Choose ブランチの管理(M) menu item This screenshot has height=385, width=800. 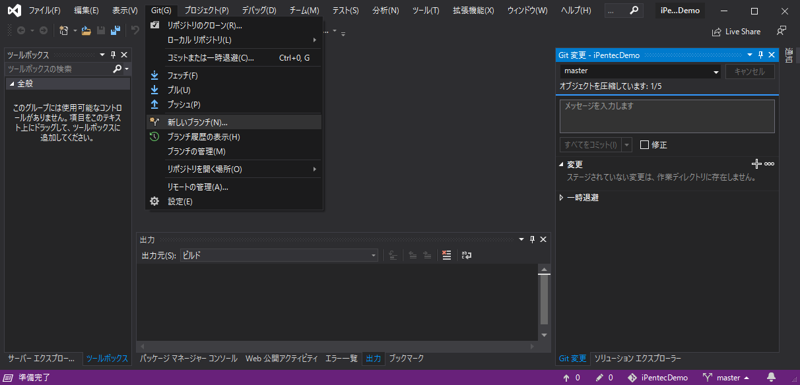pos(234,151)
